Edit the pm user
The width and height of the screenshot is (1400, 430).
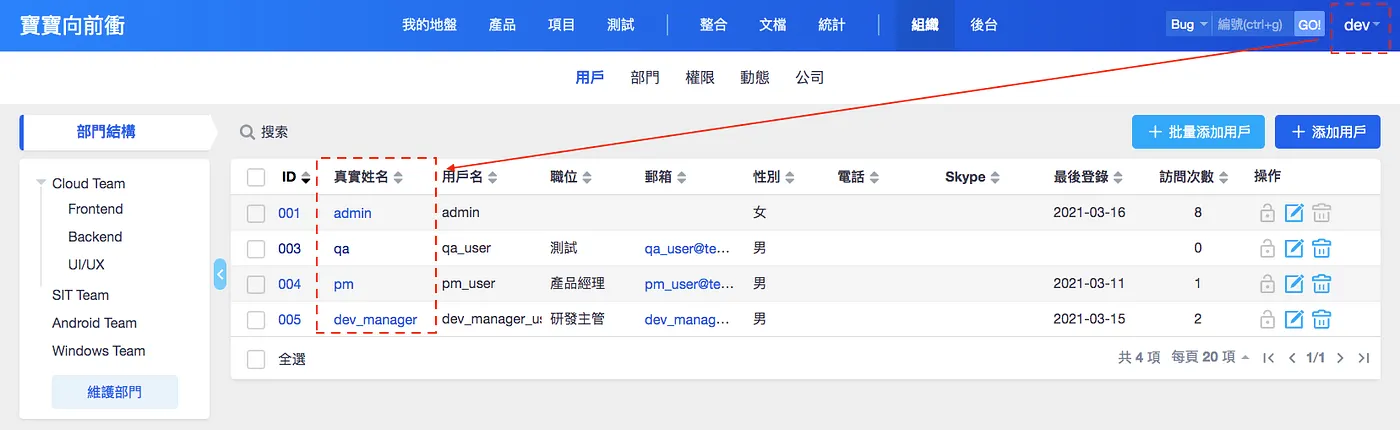coord(1294,284)
